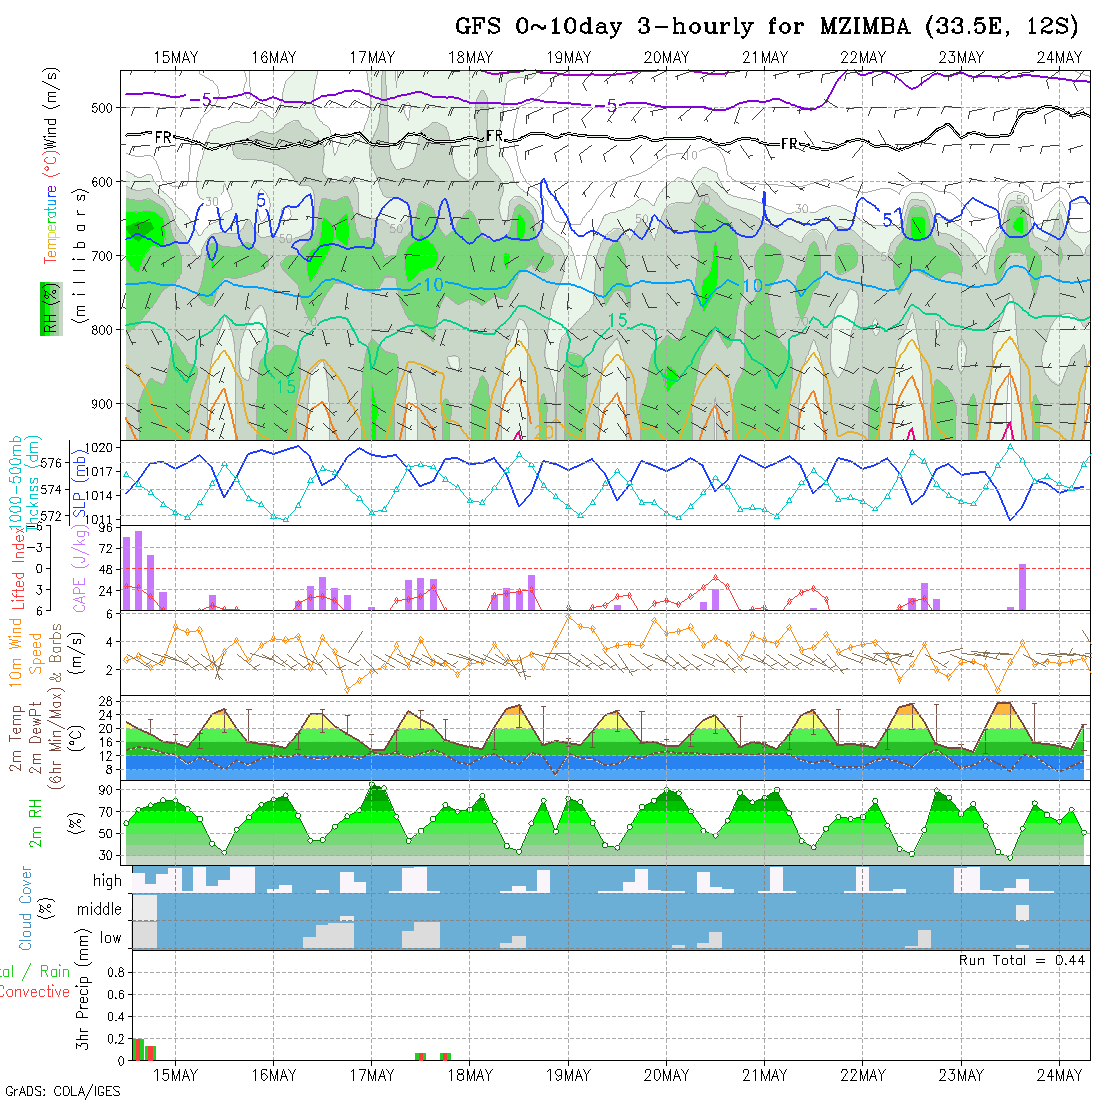Click the 'Temperature' axis legend label
Image resolution: width=1100 pixels, height=1100 pixels.
pos(51,224)
